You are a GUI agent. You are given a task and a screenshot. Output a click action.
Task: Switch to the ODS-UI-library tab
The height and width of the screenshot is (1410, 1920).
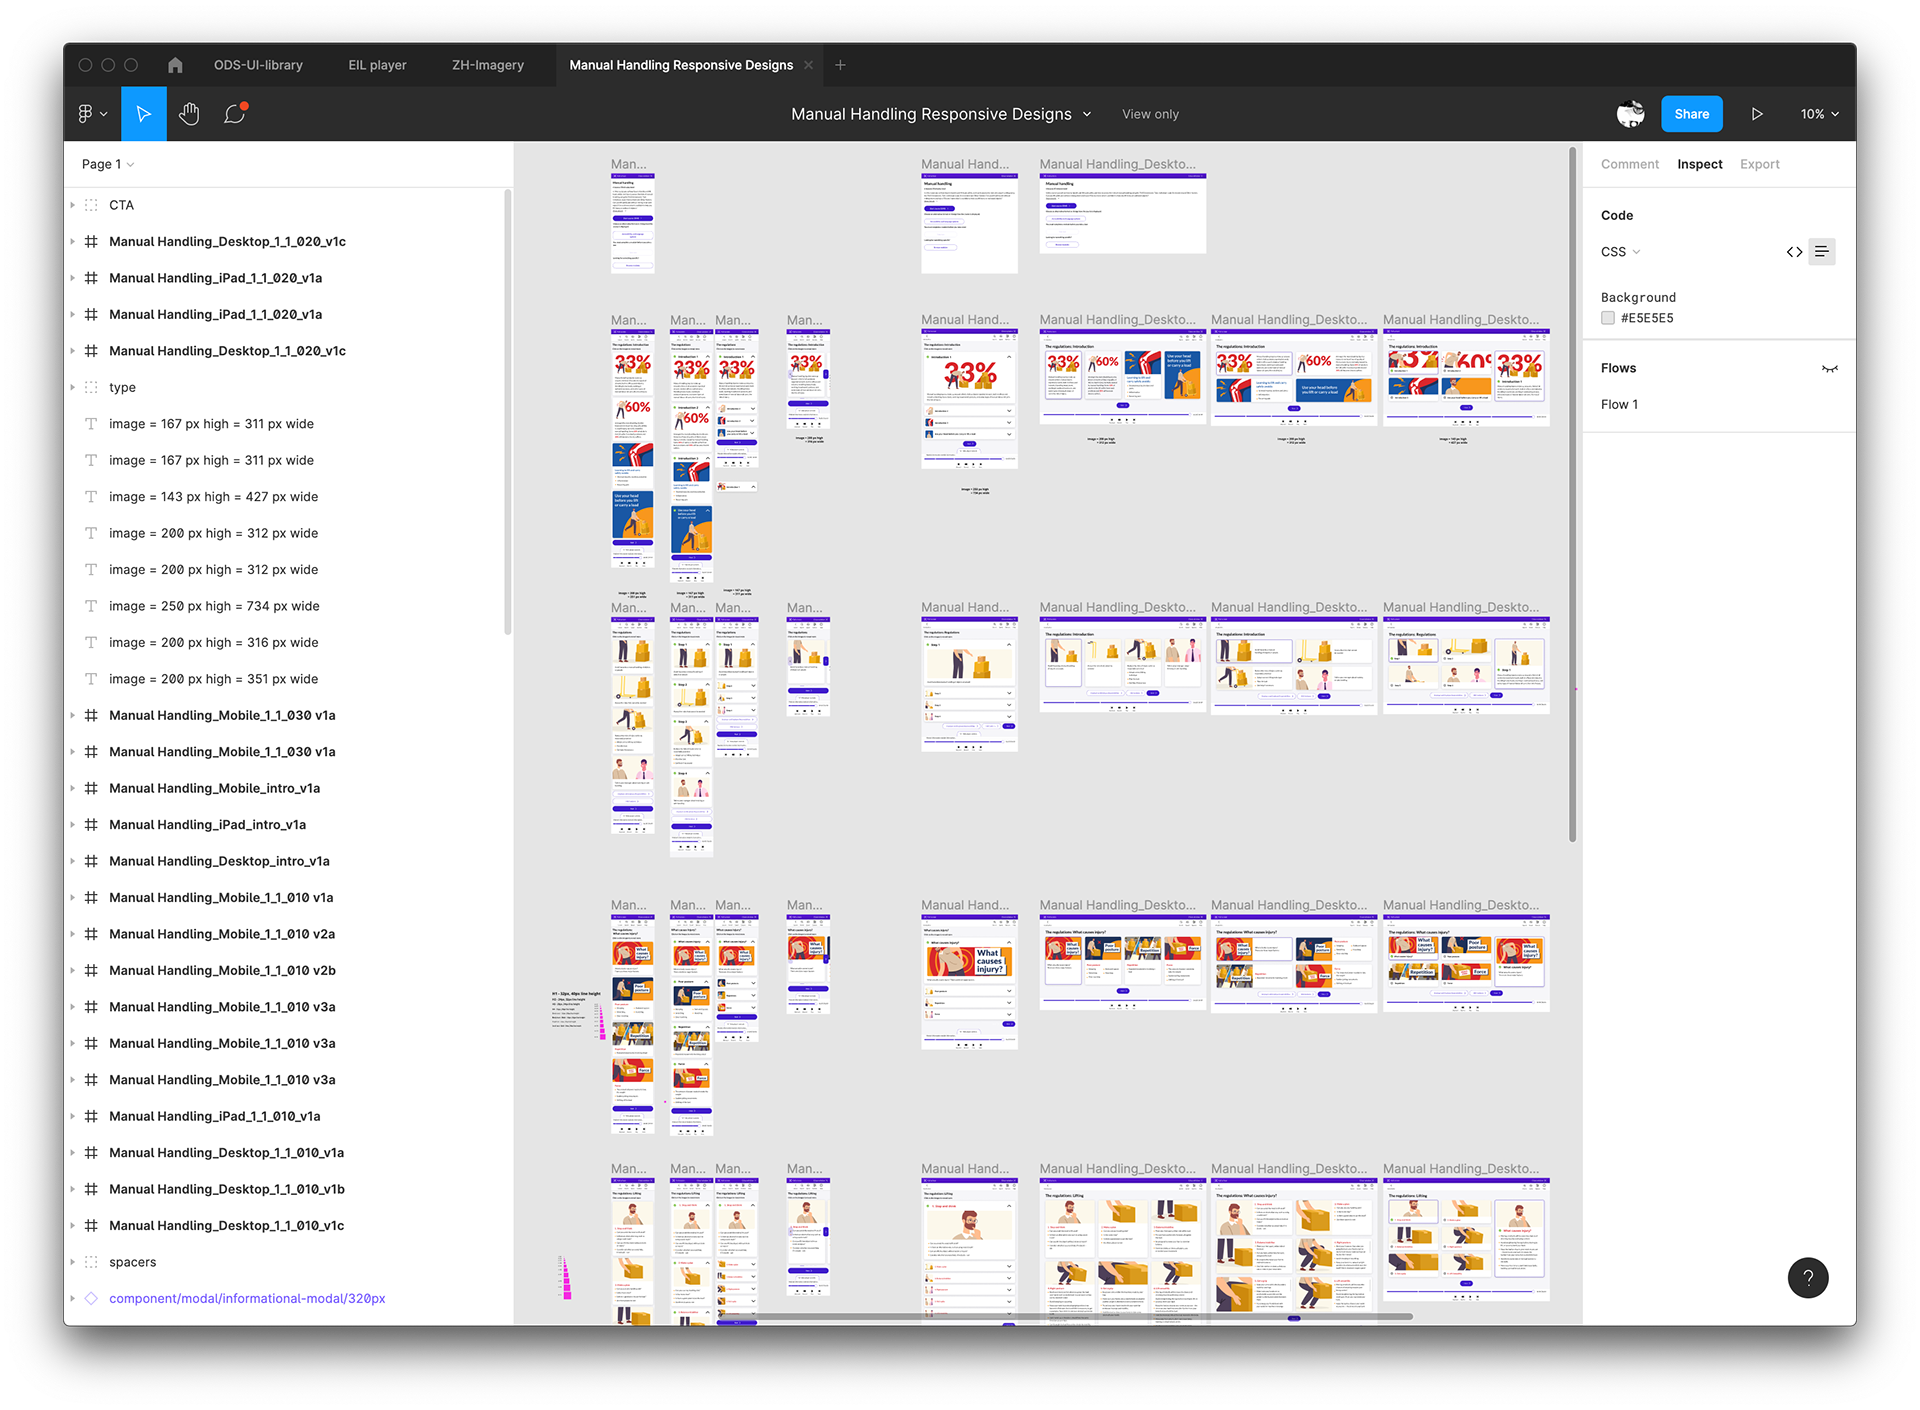point(258,65)
